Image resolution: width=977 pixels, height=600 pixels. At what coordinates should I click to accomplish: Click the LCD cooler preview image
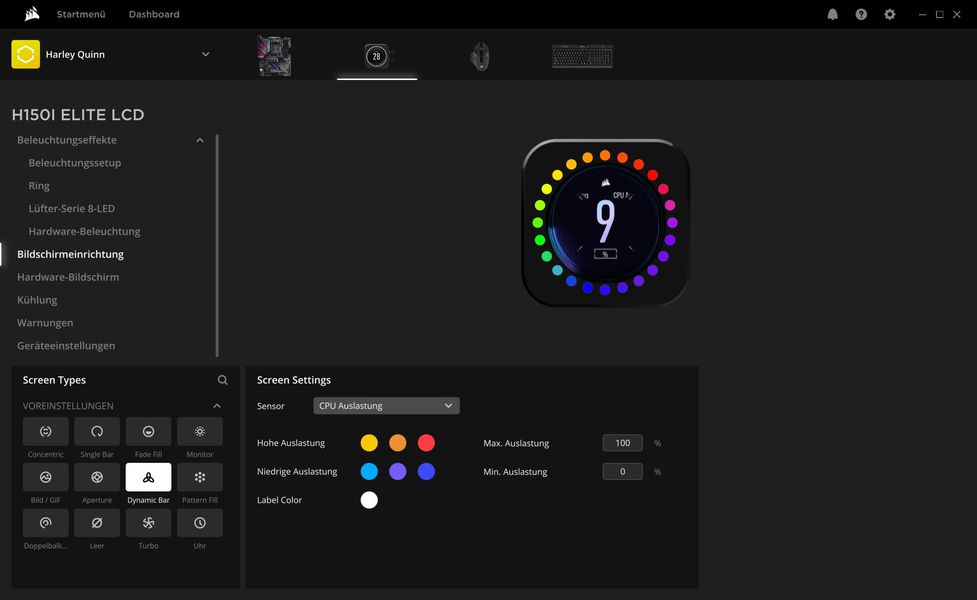pyautogui.click(x=605, y=222)
